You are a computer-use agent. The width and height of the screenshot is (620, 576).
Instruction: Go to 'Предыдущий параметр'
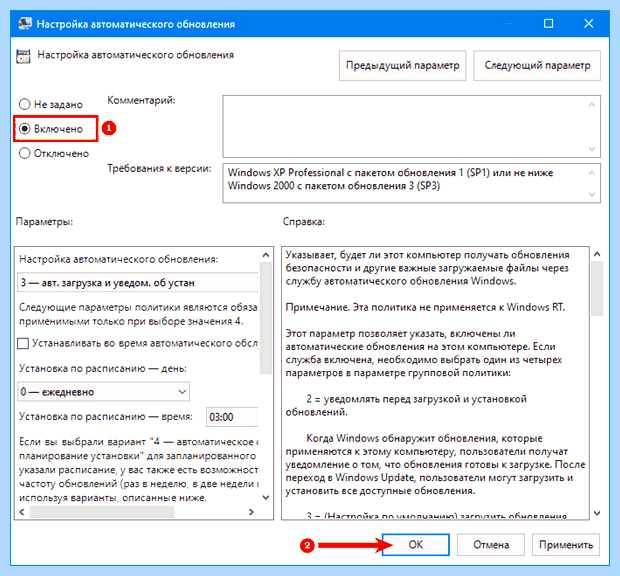point(403,66)
